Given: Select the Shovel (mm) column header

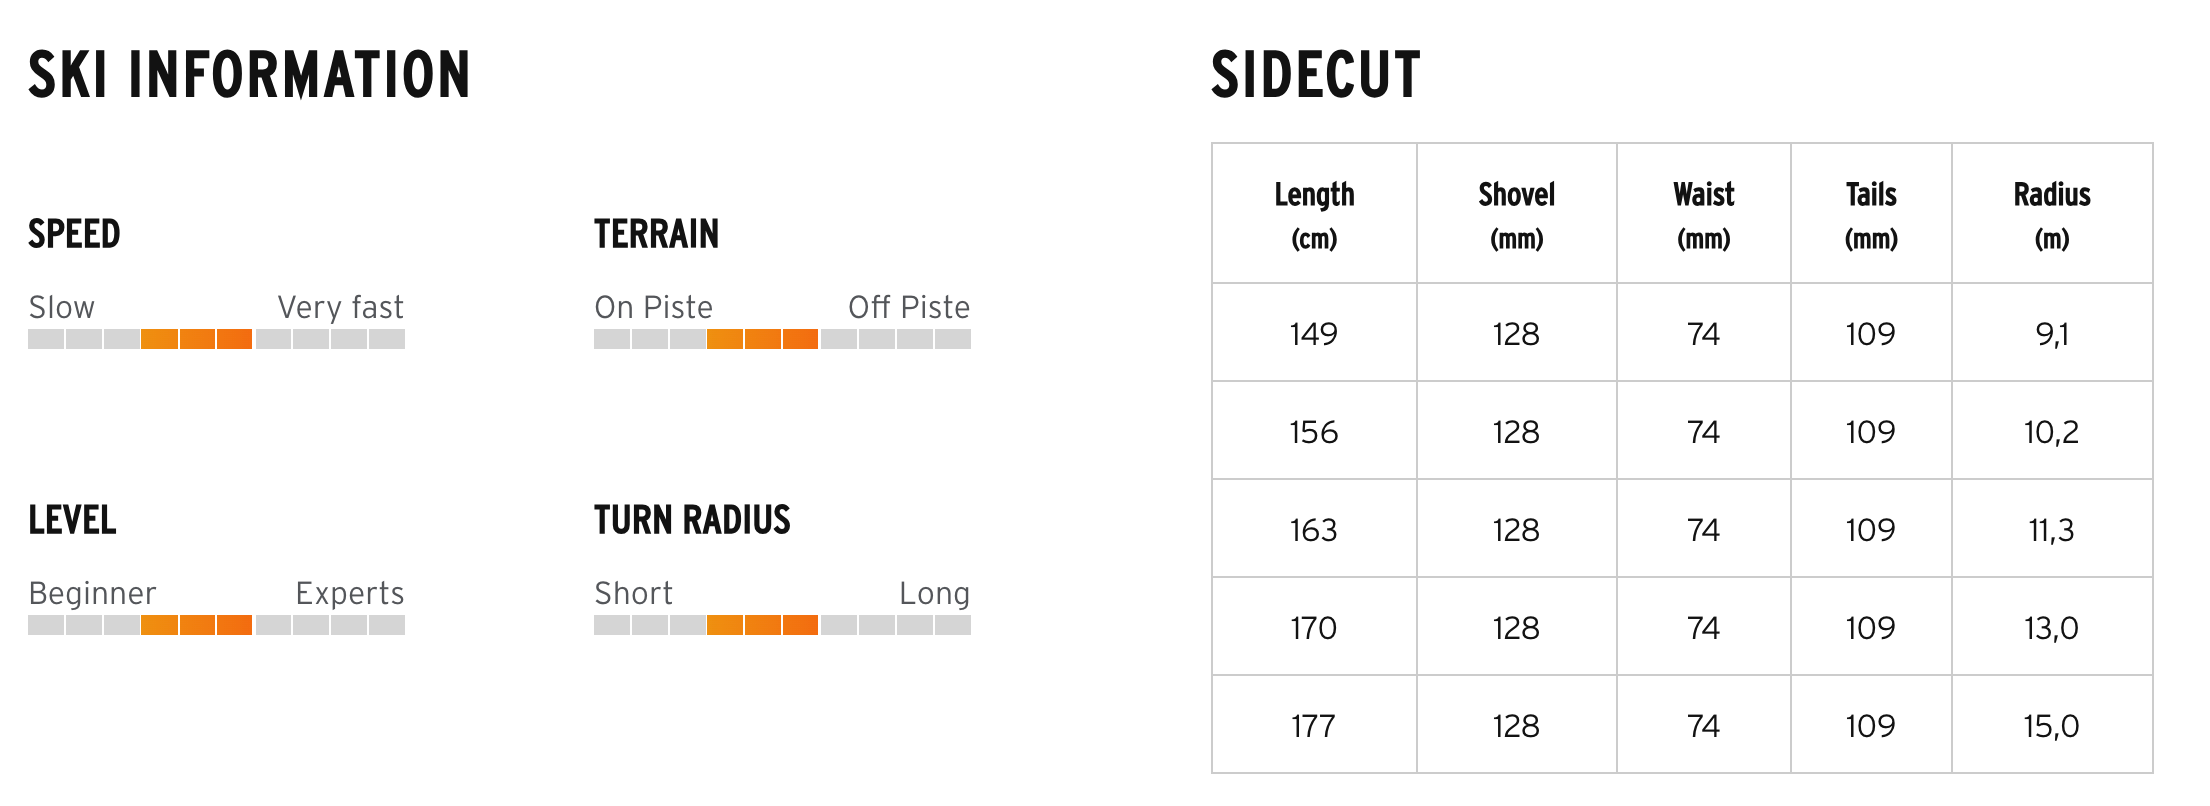Looking at the screenshot, I should pos(1516,214).
